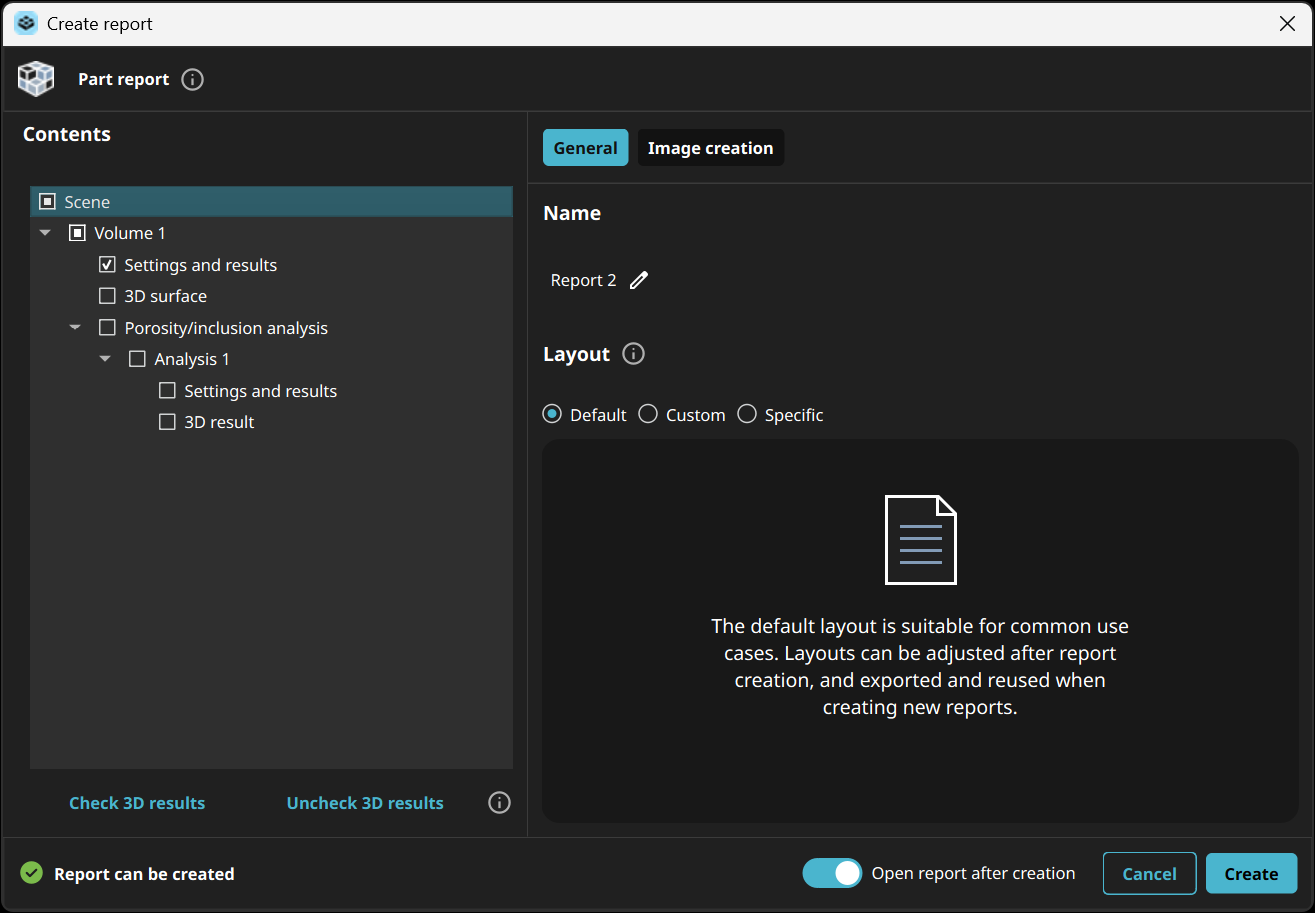Select the Custom layout radio button
The width and height of the screenshot is (1315, 913).
[648, 414]
